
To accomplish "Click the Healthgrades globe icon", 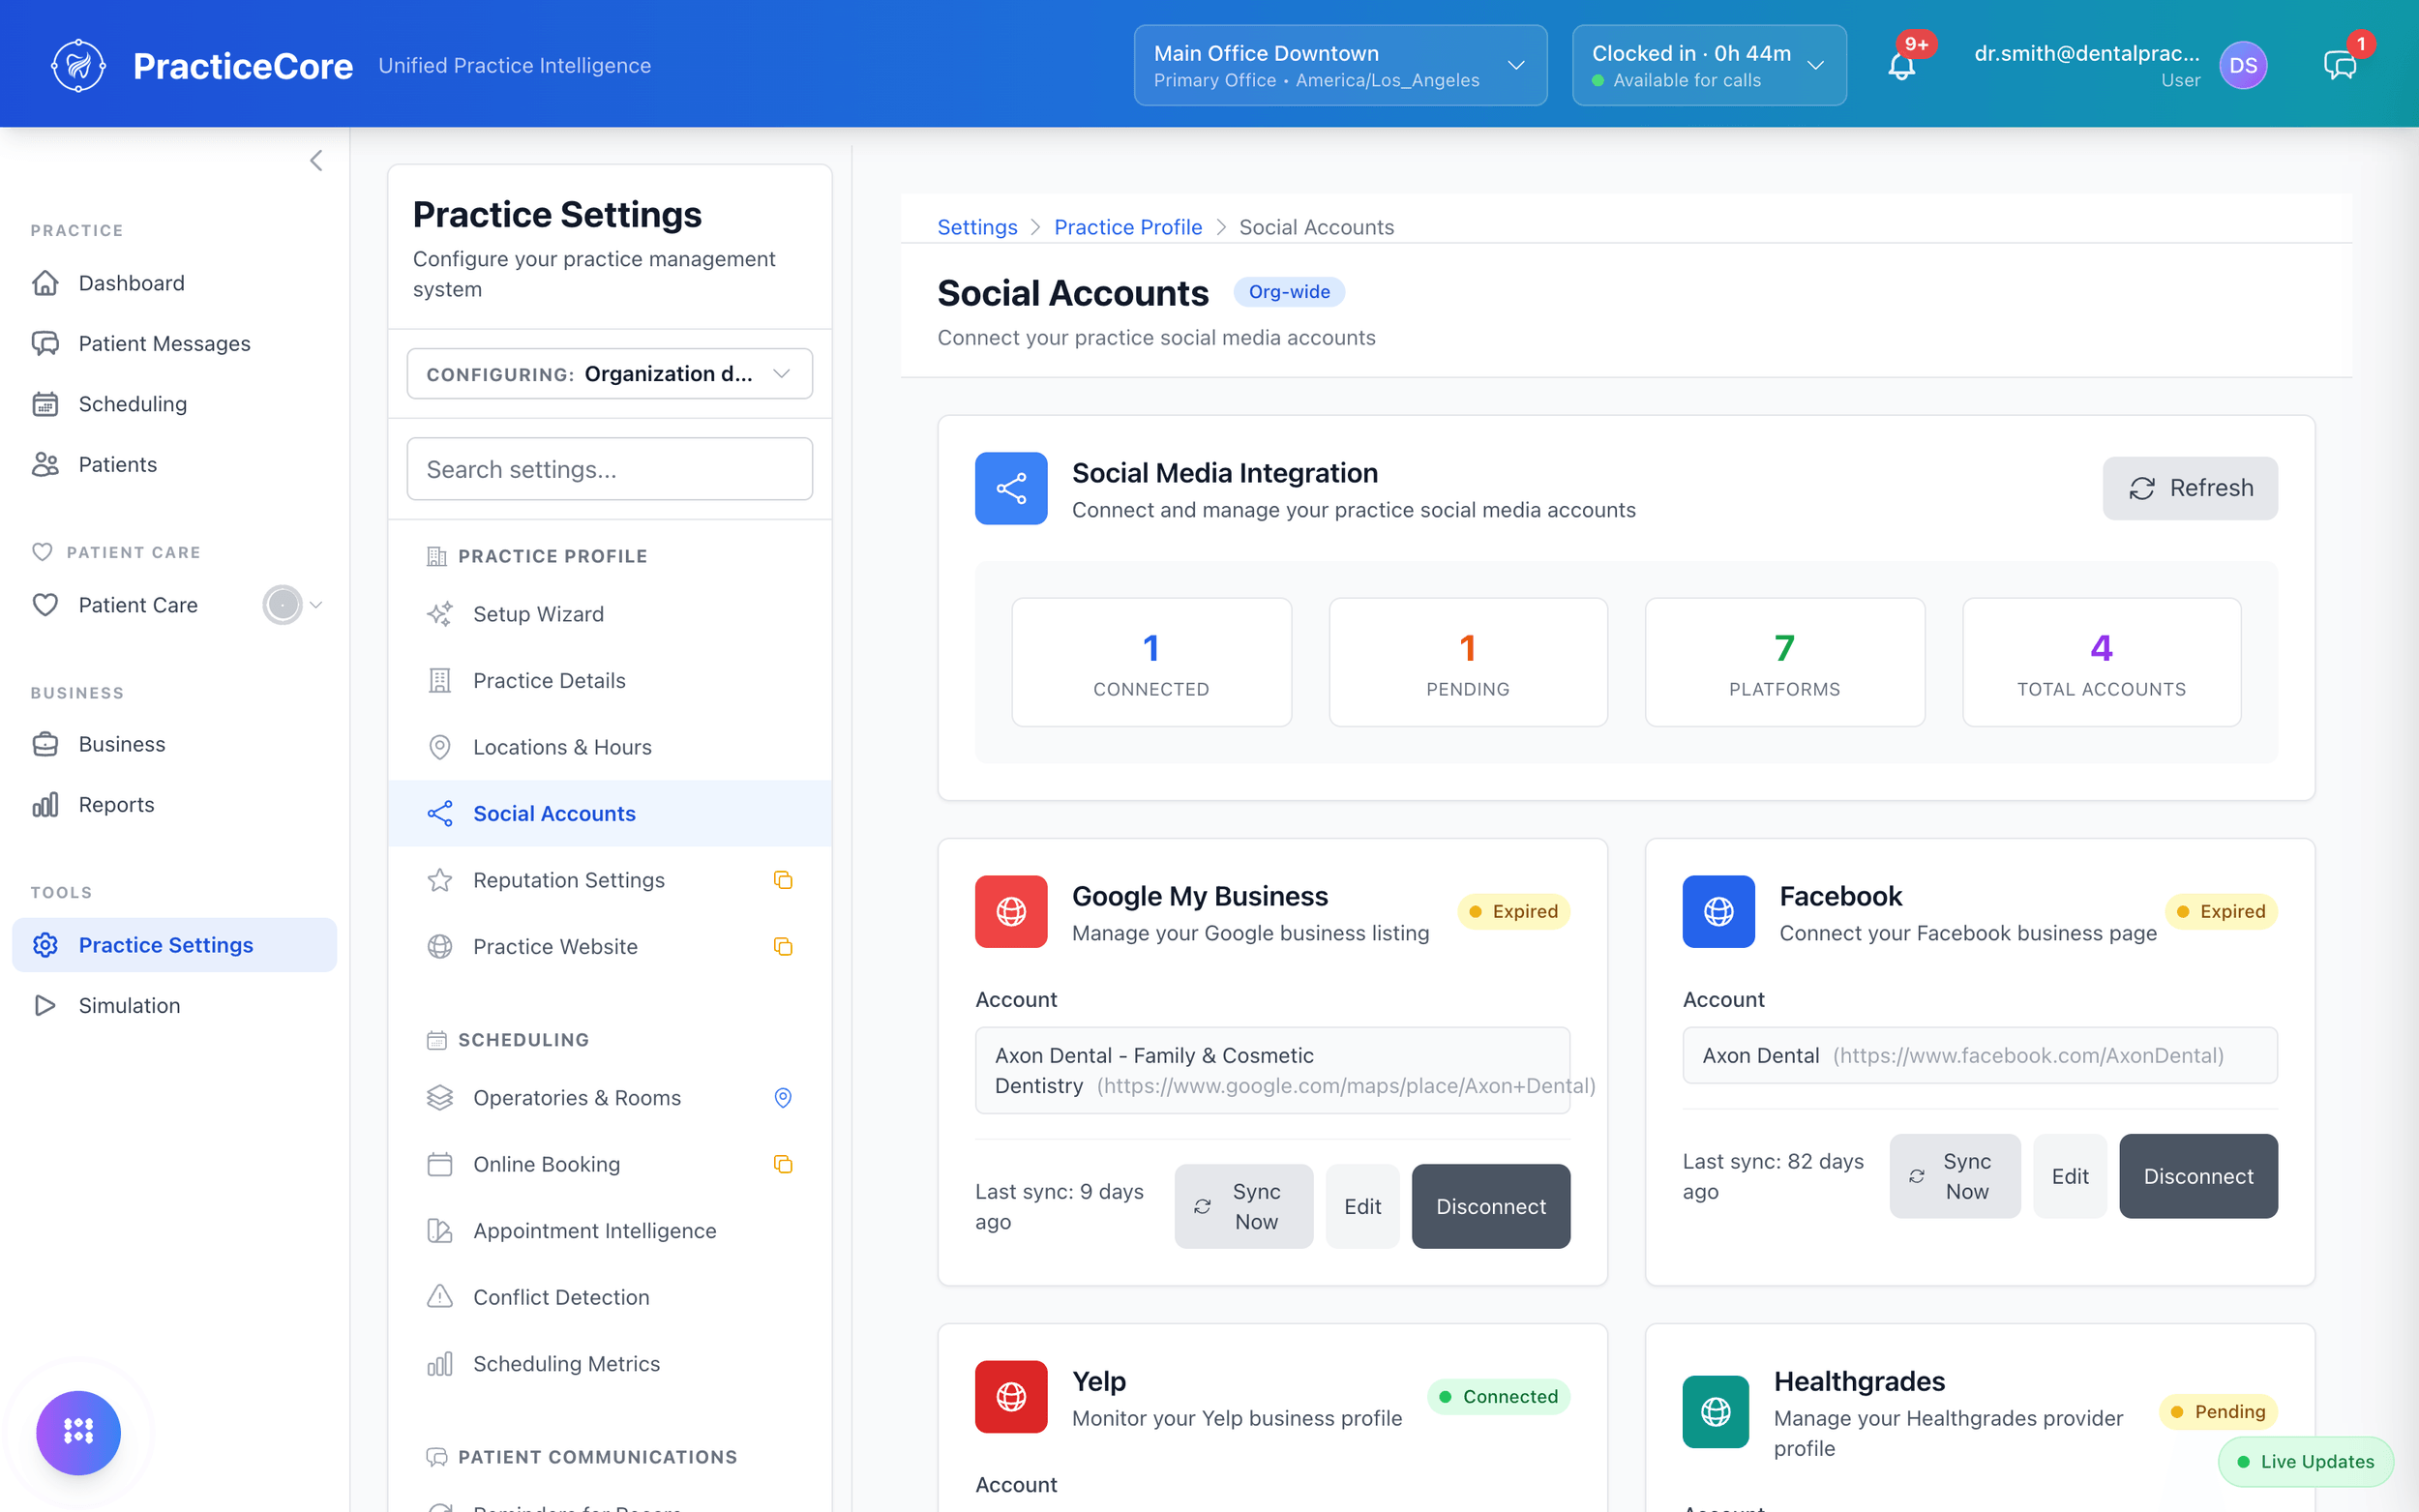I will (x=1715, y=1411).
